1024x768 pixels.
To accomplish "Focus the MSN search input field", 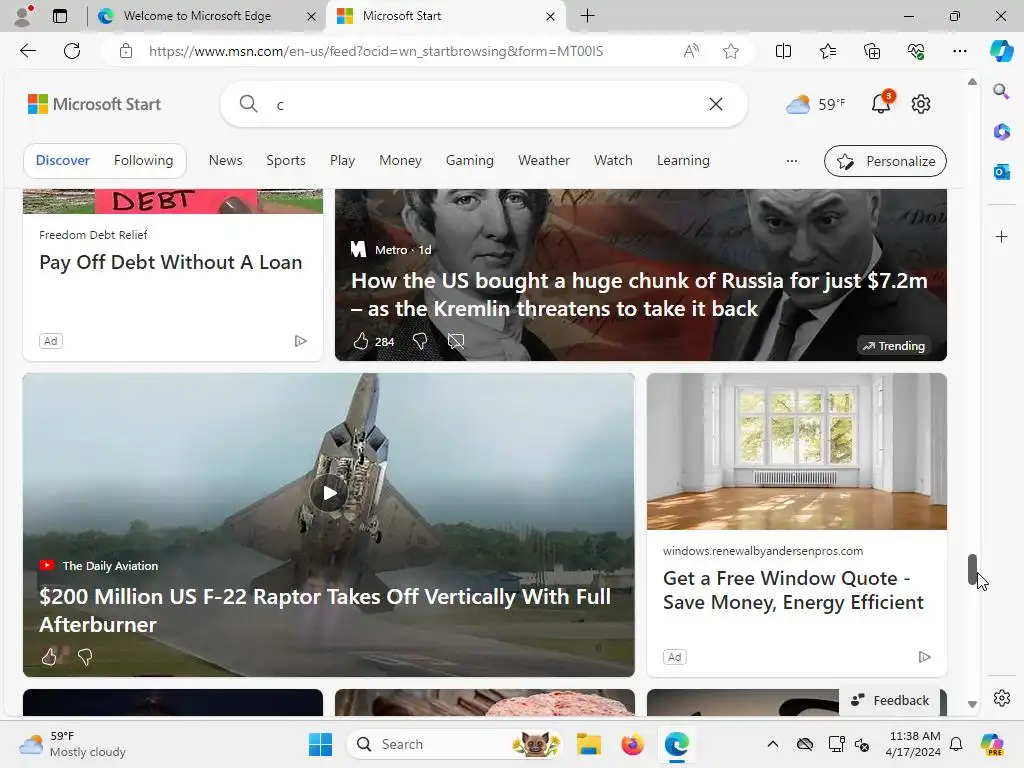I will [x=483, y=104].
